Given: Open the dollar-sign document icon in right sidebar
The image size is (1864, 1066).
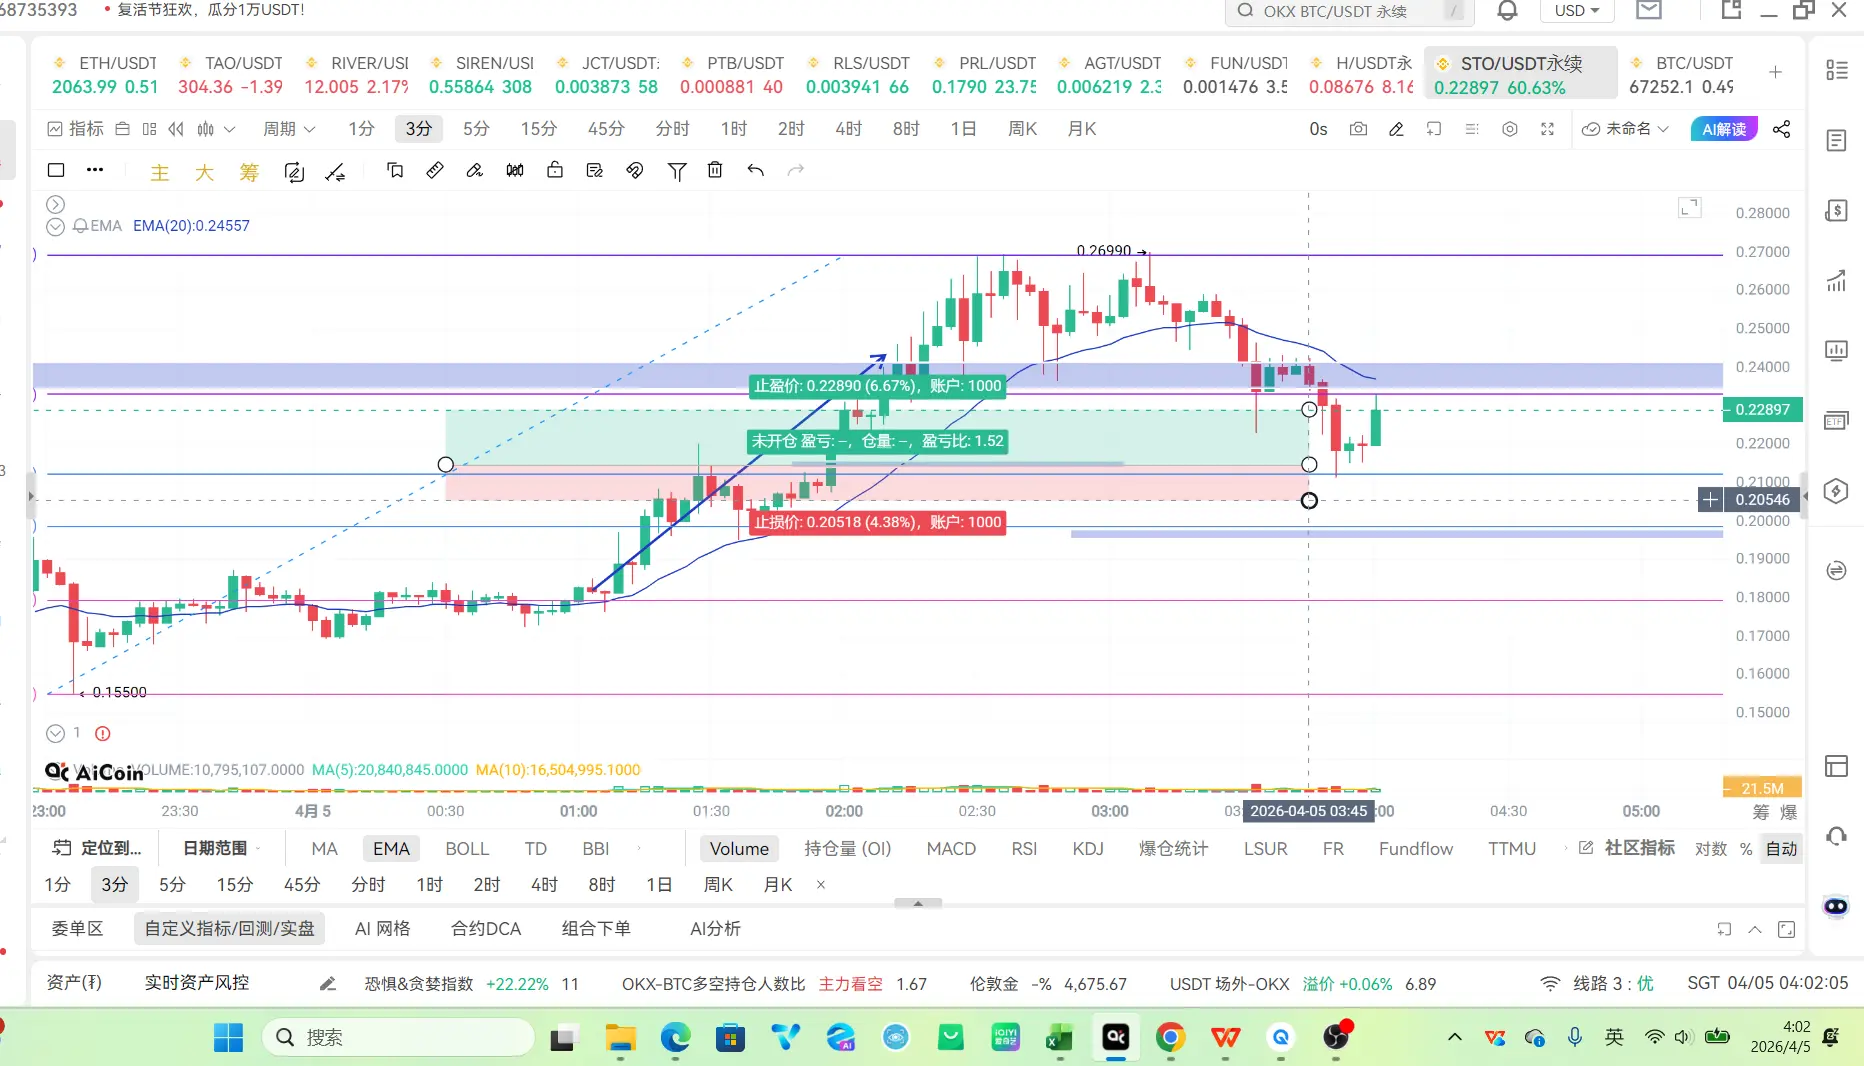Looking at the screenshot, I should click(x=1836, y=211).
